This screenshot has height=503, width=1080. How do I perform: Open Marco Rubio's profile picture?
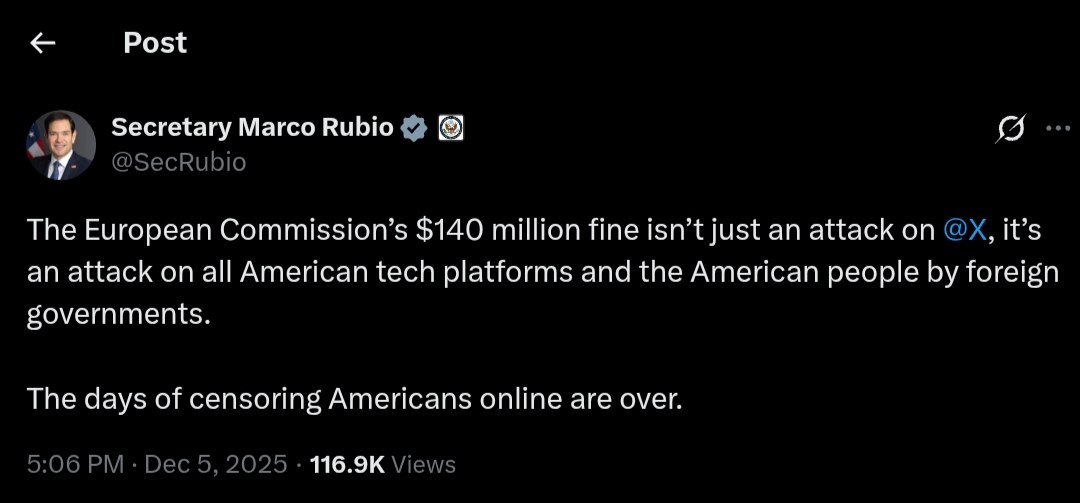point(60,145)
